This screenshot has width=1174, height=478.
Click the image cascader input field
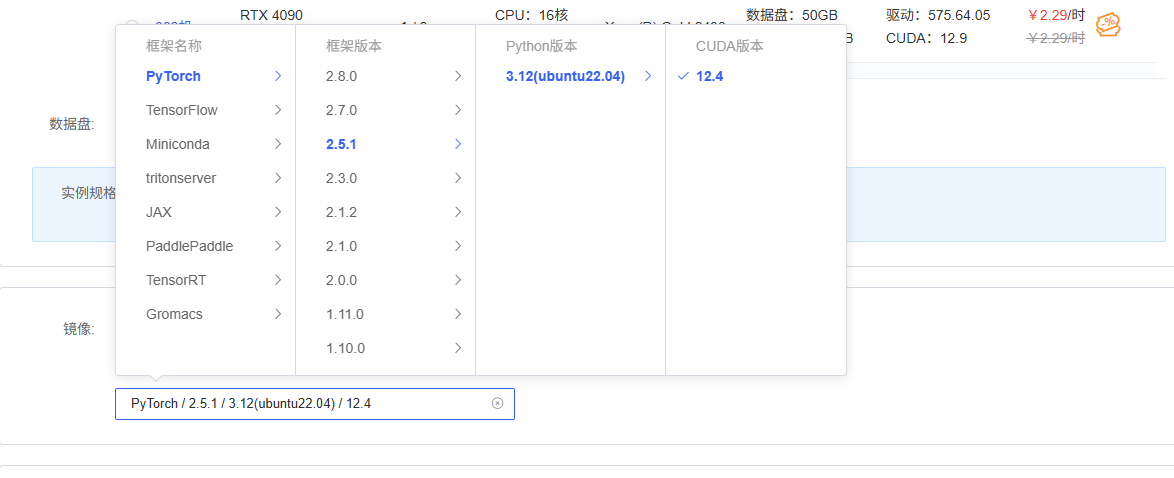point(314,404)
